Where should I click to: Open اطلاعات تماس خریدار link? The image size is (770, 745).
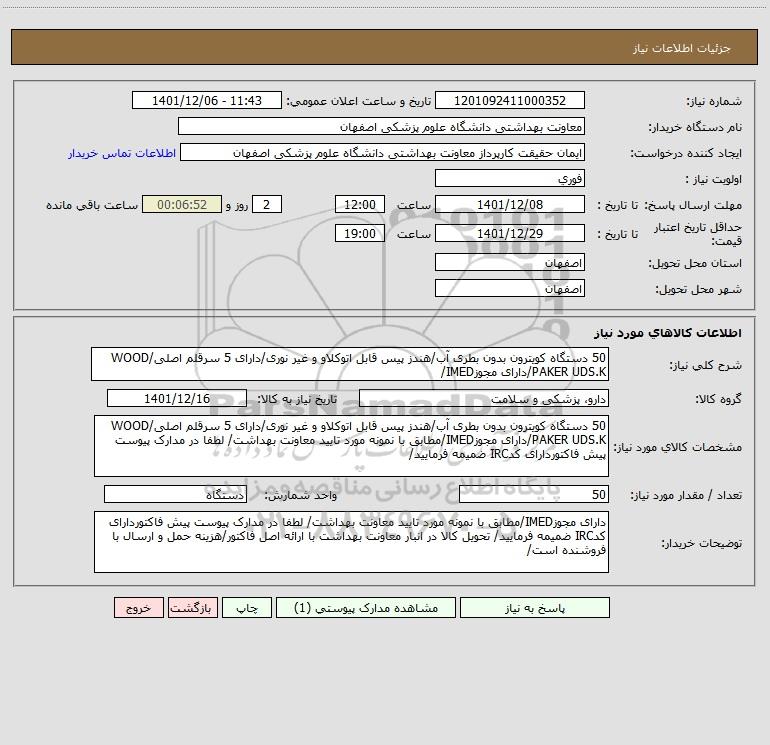[x=122, y=153]
